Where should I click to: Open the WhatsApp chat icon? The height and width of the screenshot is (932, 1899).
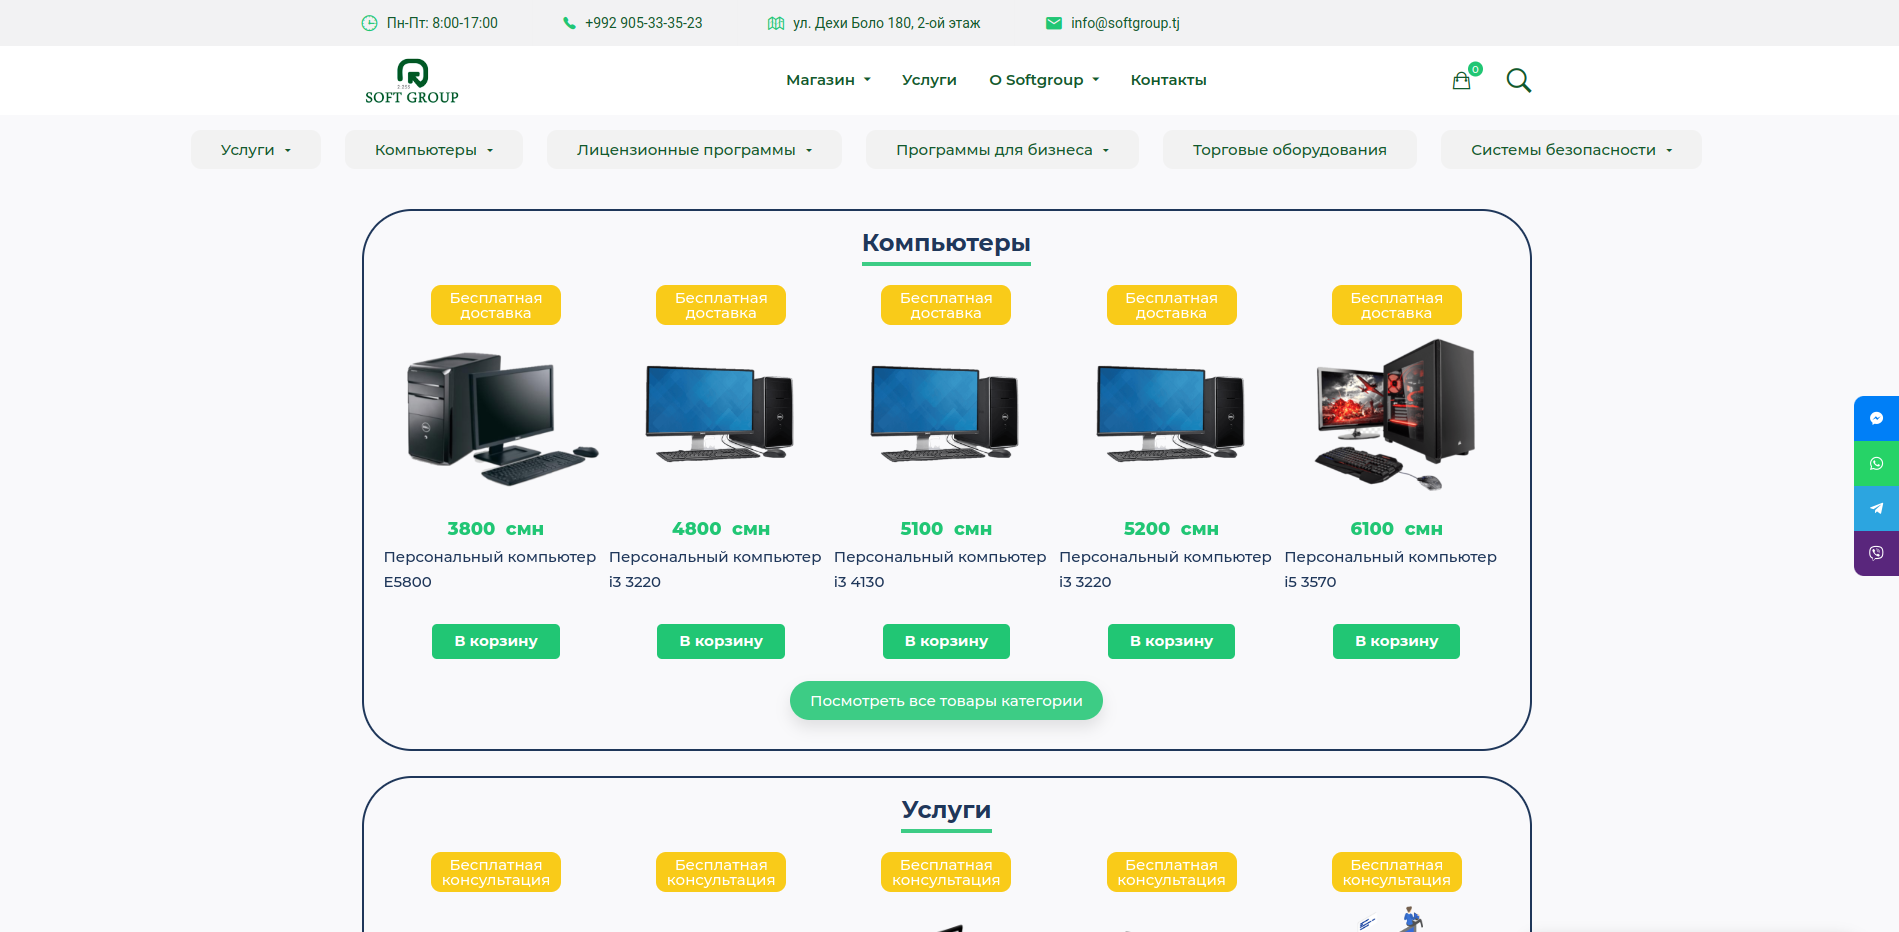tap(1876, 463)
